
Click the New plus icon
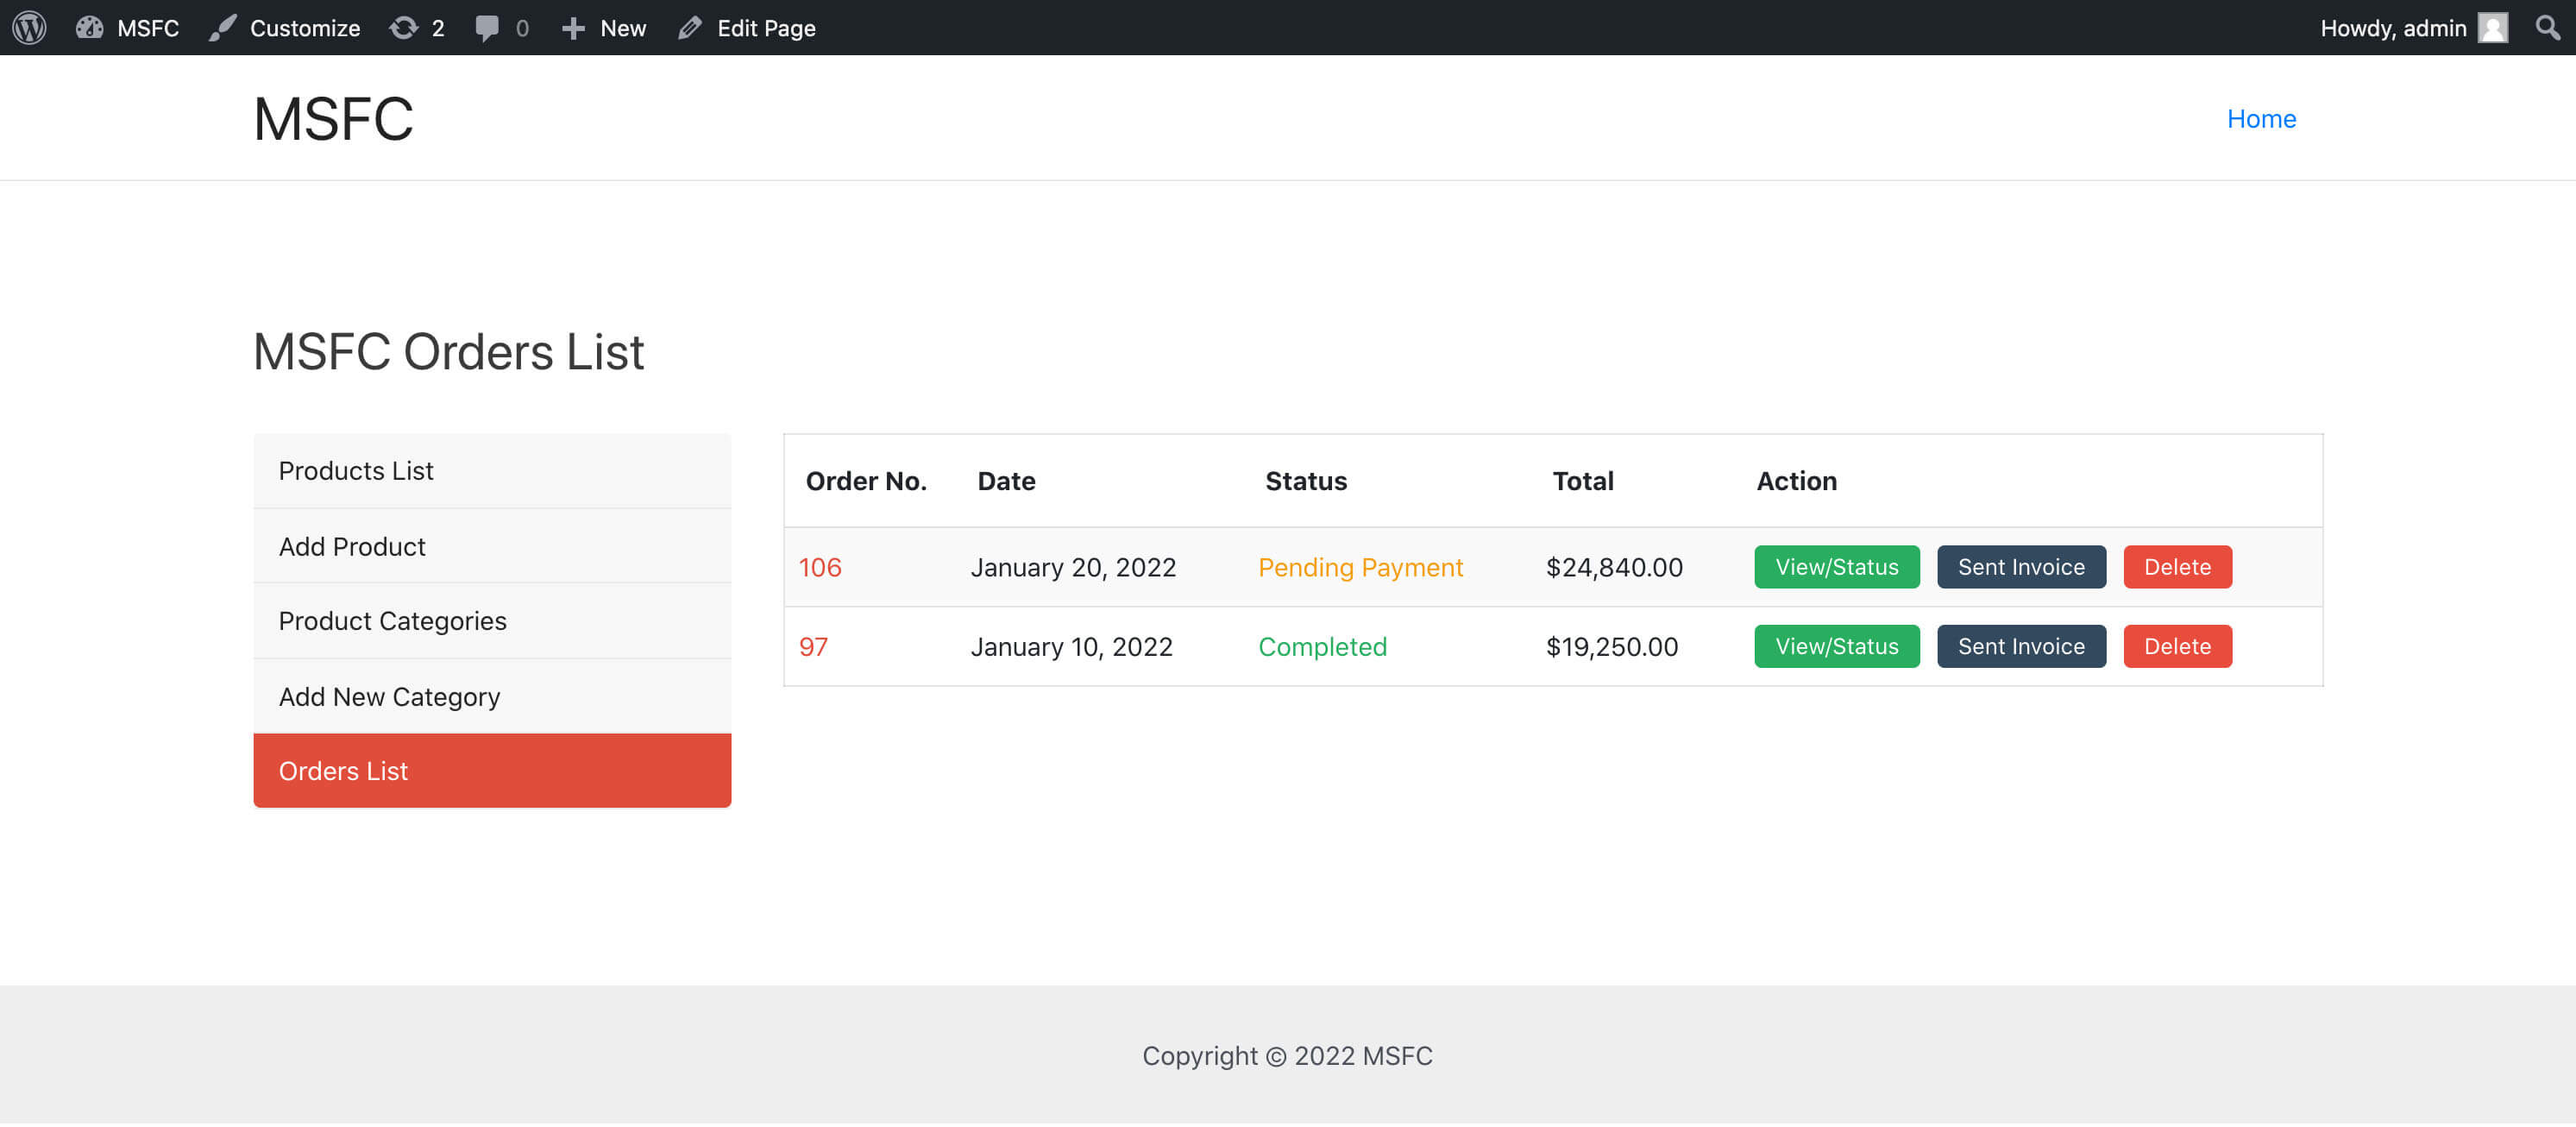pyautogui.click(x=573, y=27)
